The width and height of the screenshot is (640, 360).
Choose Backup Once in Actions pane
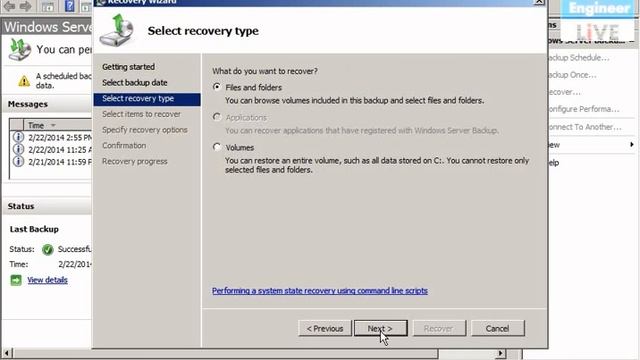point(572,75)
